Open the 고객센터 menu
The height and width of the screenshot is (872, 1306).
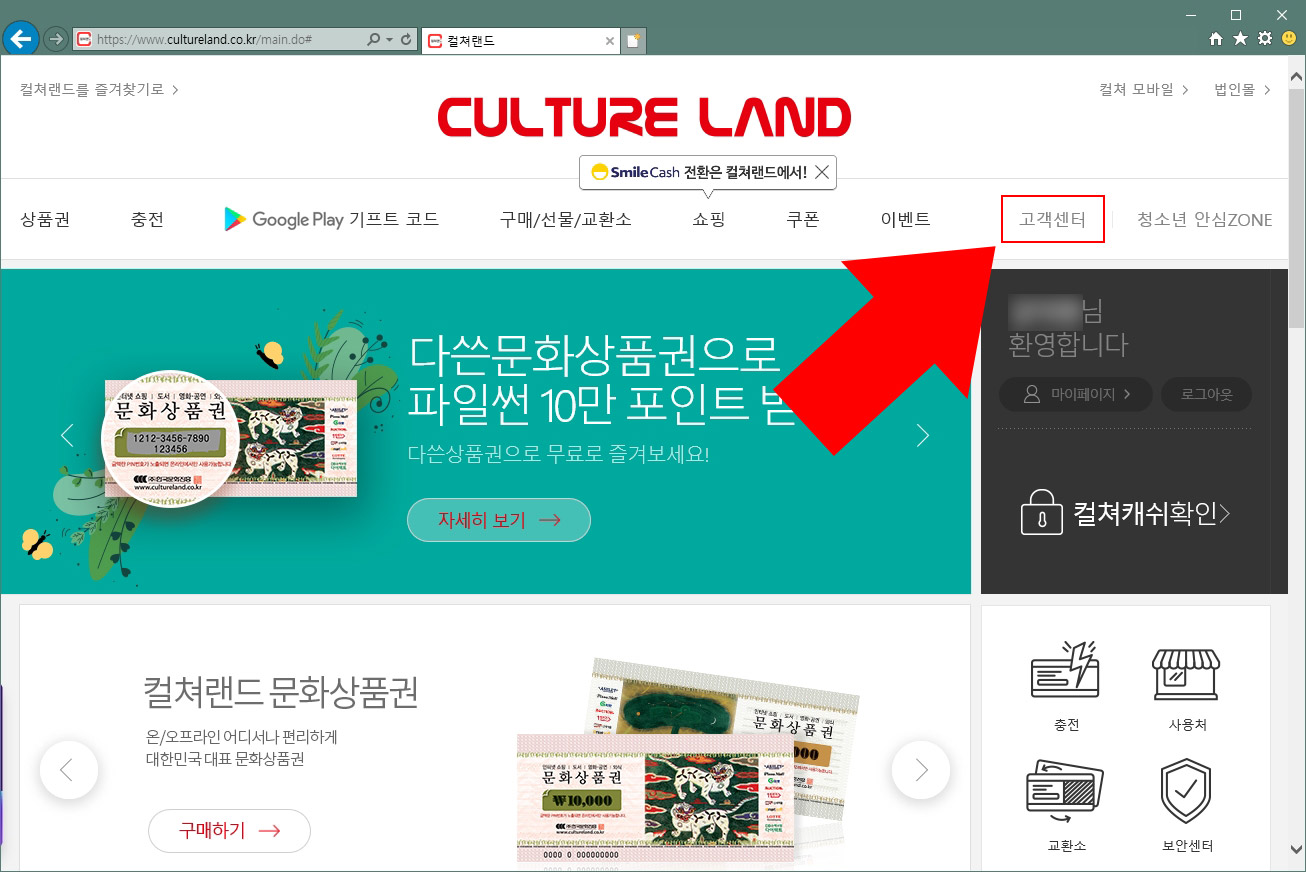pyautogui.click(x=1052, y=220)
